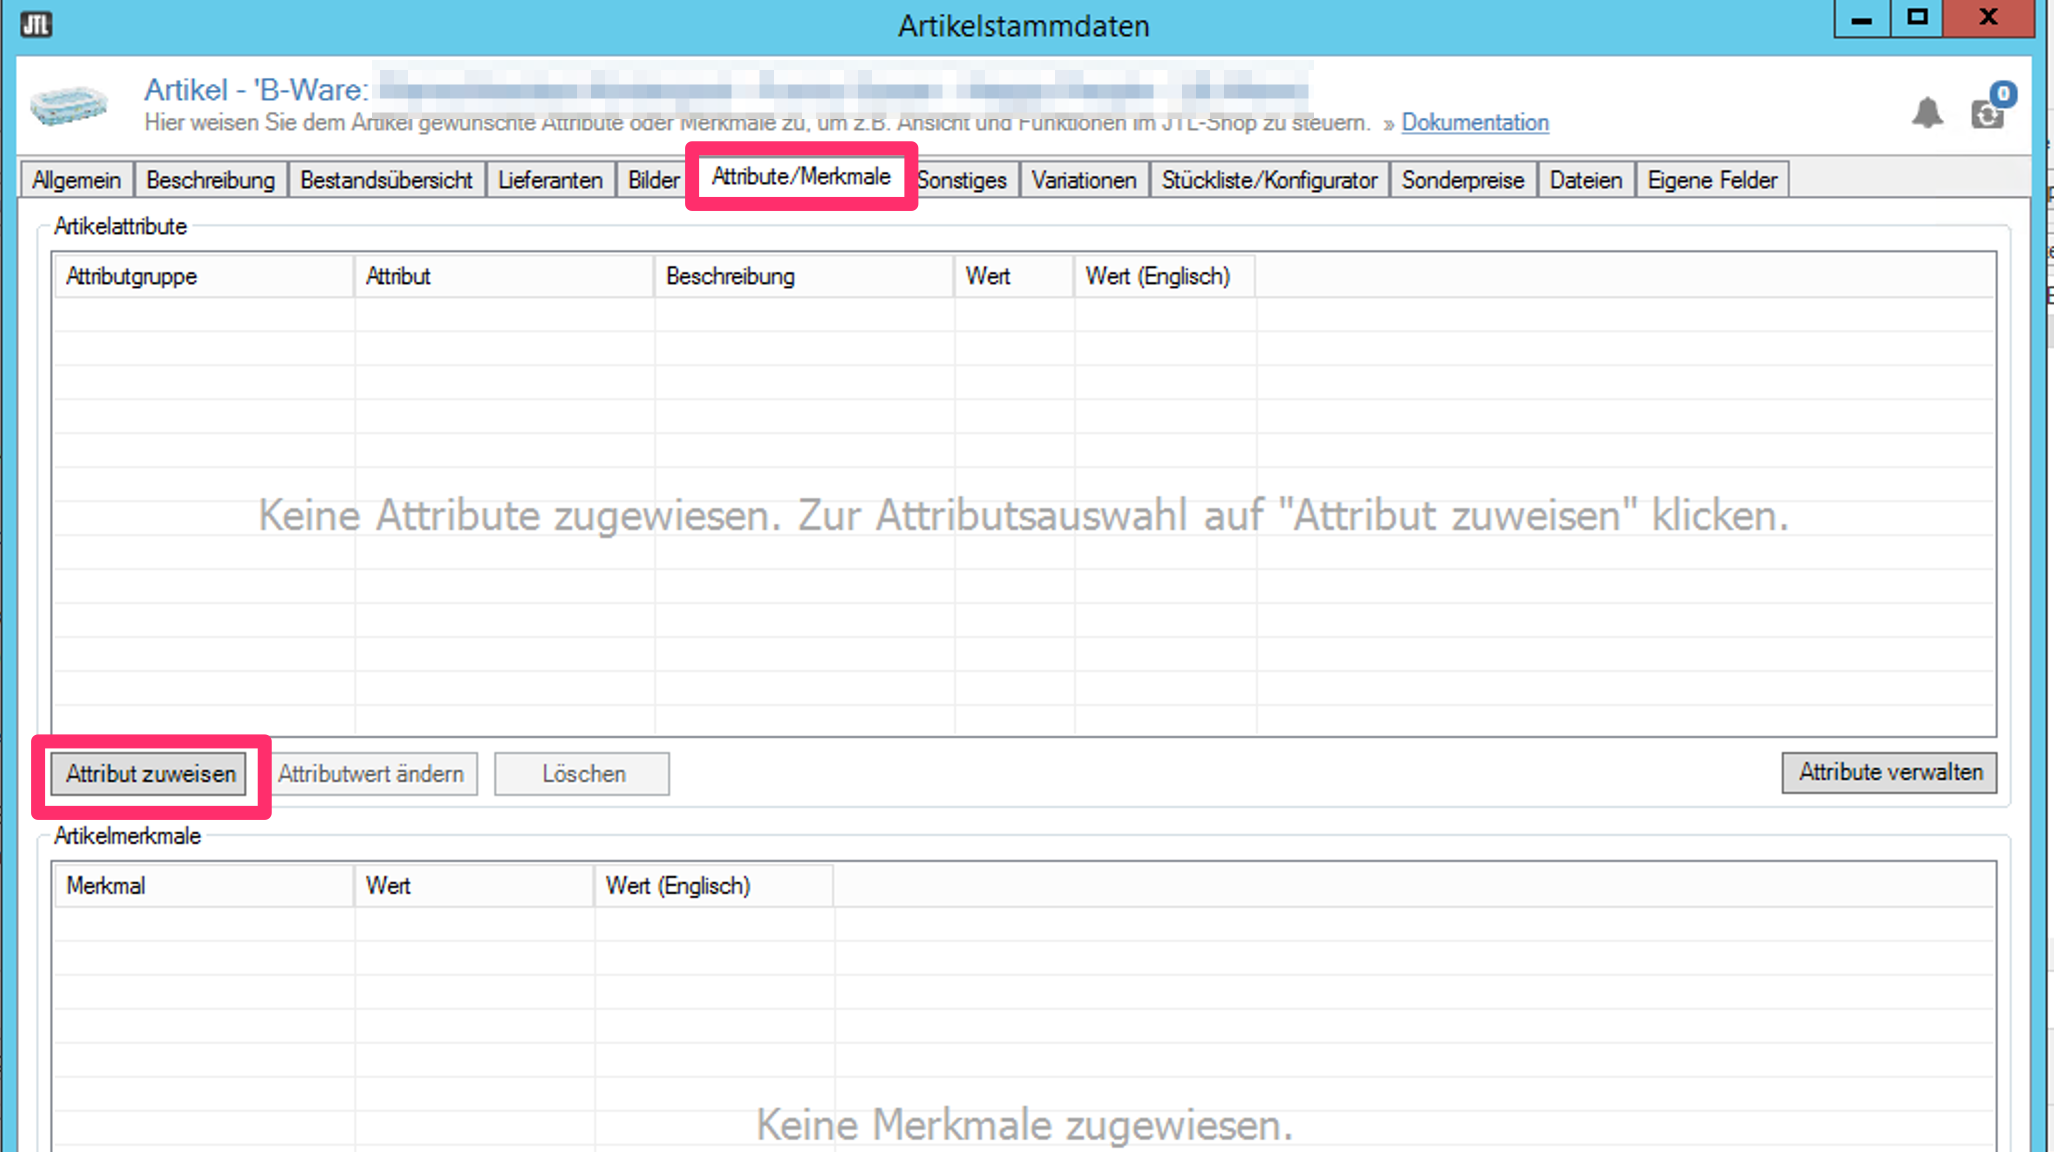This screenshot has height=1152, width=2054.
Task: Click the notification bell icon
Action: pyautogui.click(x=1926, y=113)
